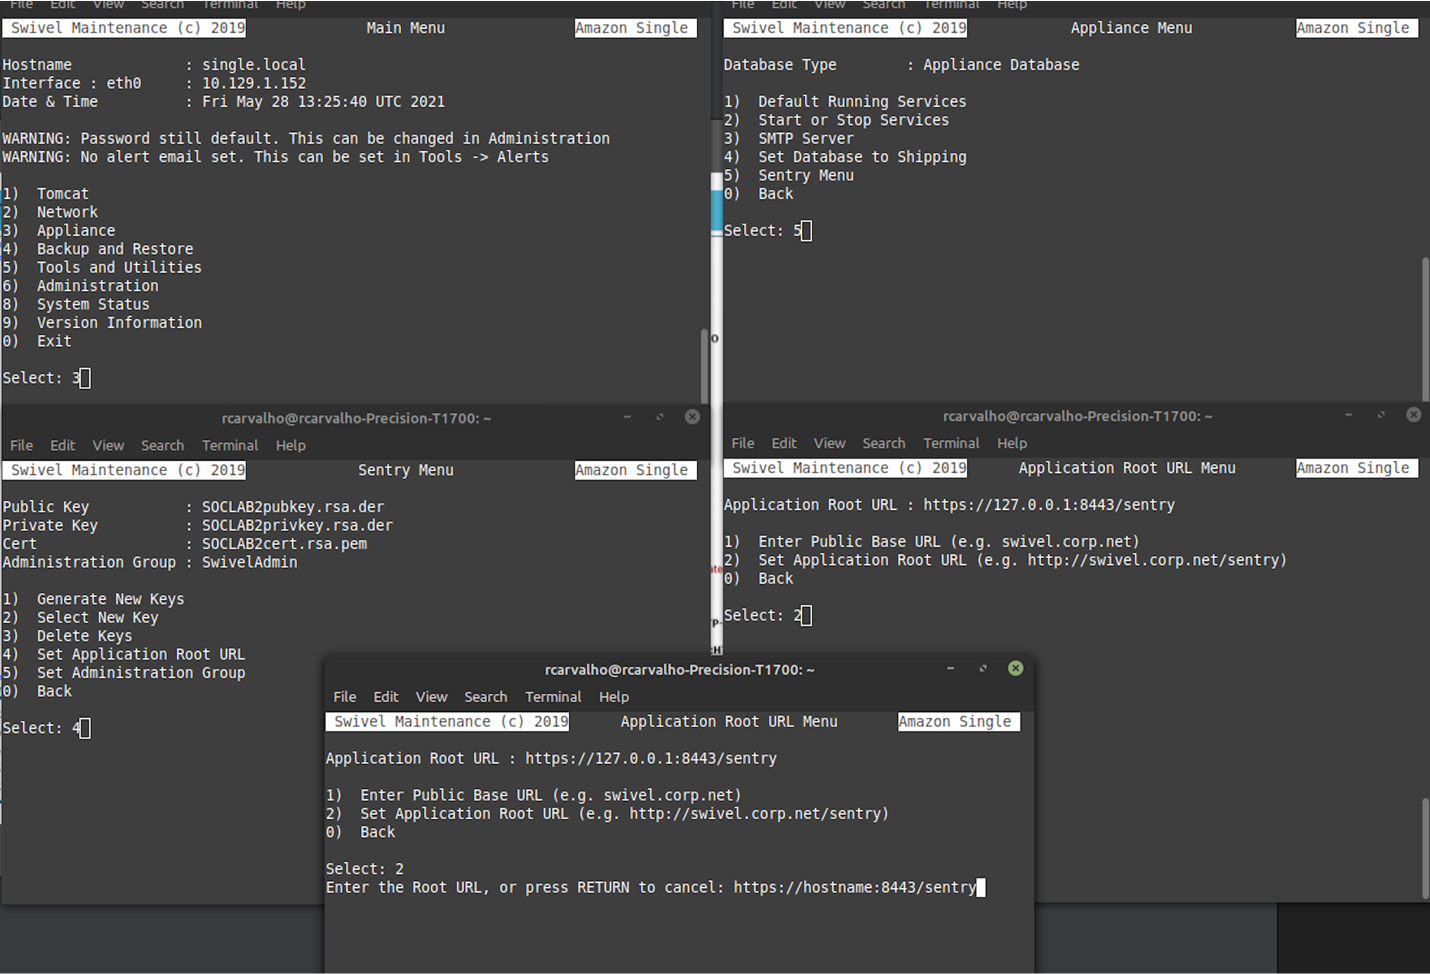
Task: Open File menu in right Application Root URL terminal
Action: [x=743, y=443]
